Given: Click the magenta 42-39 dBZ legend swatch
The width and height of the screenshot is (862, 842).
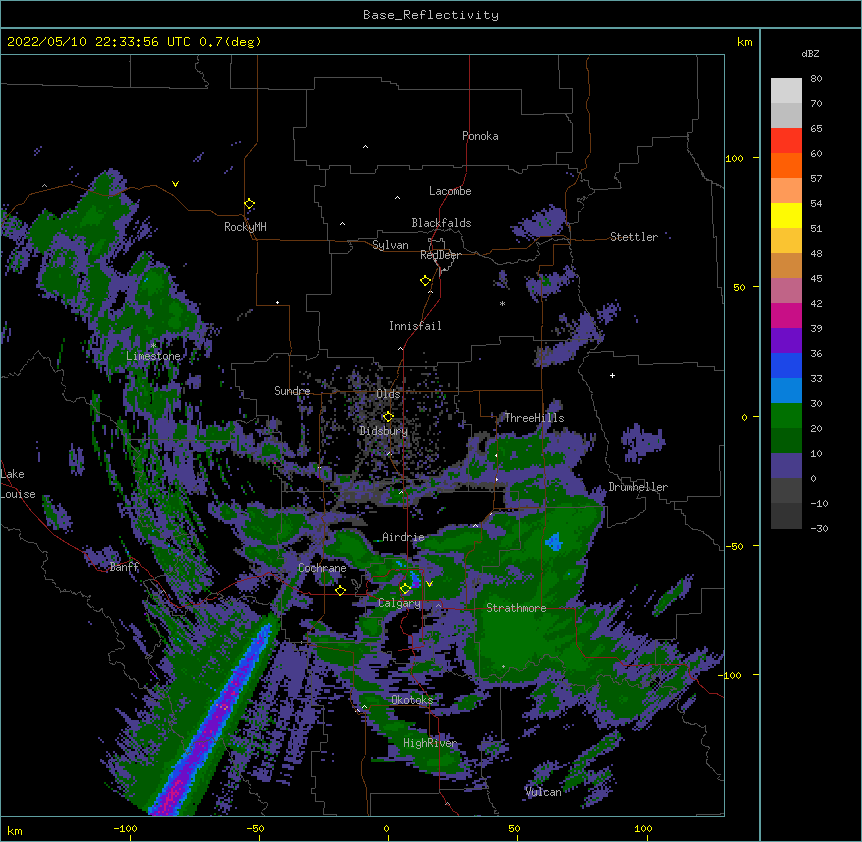Looking at the screenshot, I should 786,315.
